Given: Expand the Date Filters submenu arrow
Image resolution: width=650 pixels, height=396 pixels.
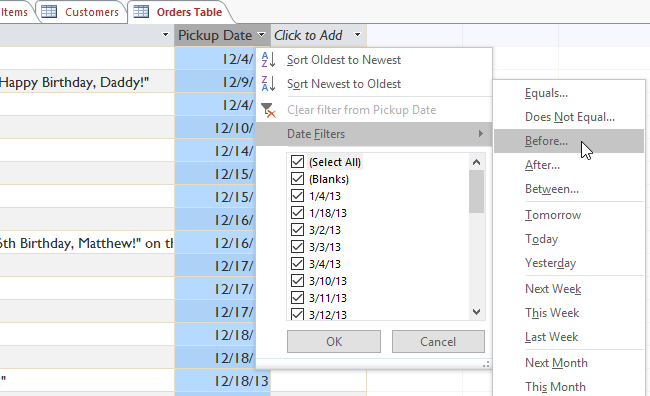Looking at the screenshot, I should (480, 134).
